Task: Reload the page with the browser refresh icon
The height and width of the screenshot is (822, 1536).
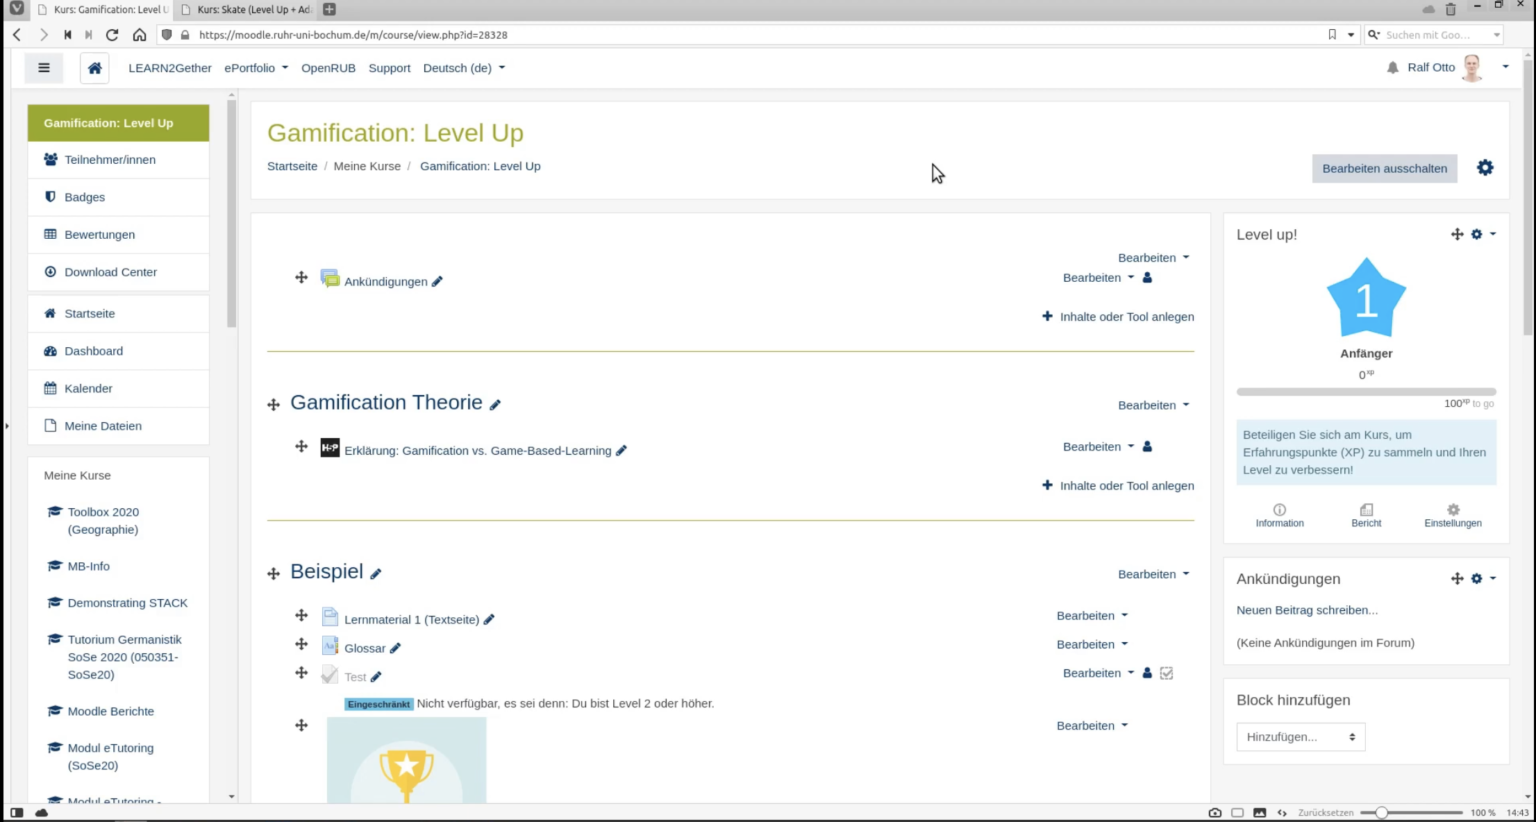Action: pos(112,34)
